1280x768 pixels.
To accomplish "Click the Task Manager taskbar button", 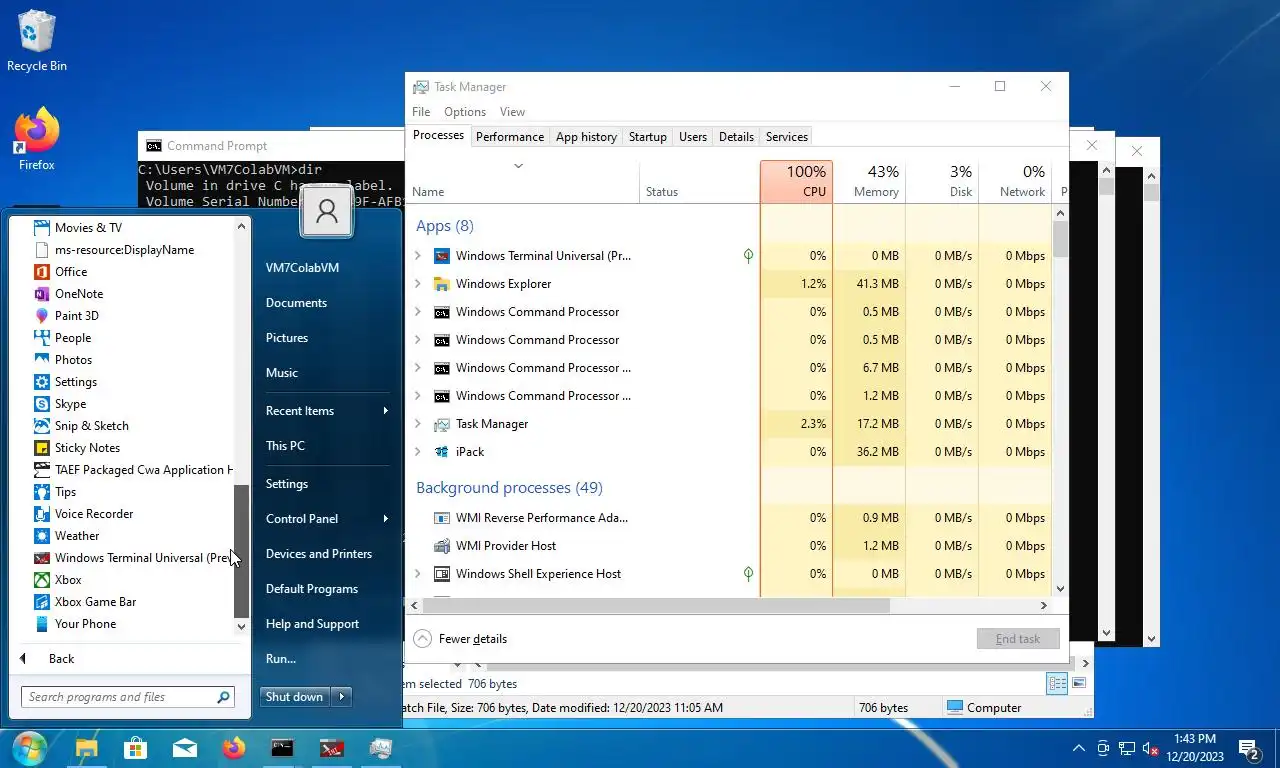I will click(381, 748).
